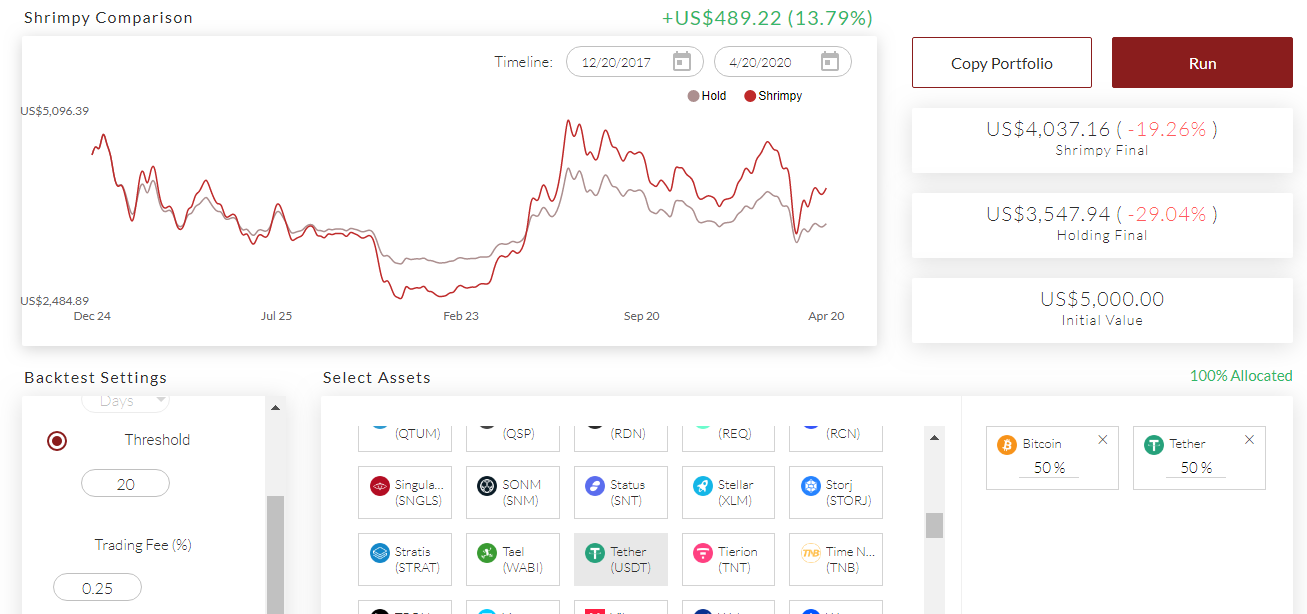Click the trading fee field showing 0.25
The height and width of the screenshot is (614, 1307).
point(97,588)
